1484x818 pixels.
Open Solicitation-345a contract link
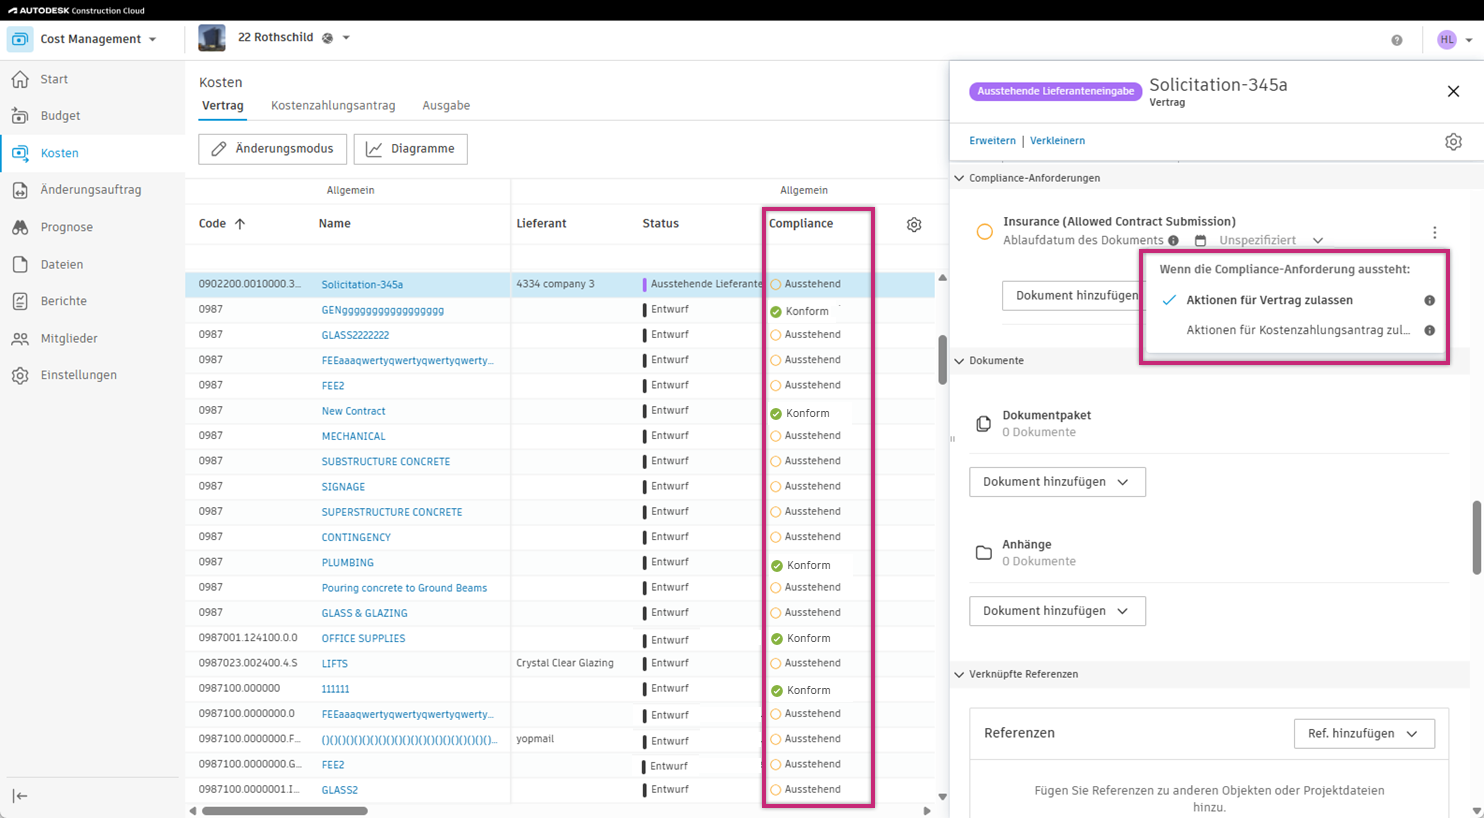[x=362, y=285]
